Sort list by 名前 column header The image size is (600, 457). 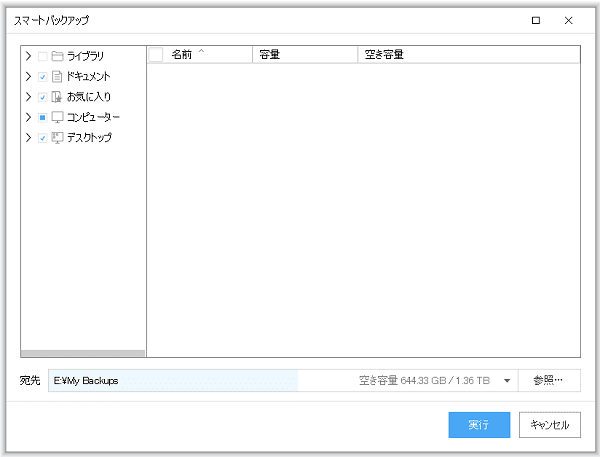(185, 55)
